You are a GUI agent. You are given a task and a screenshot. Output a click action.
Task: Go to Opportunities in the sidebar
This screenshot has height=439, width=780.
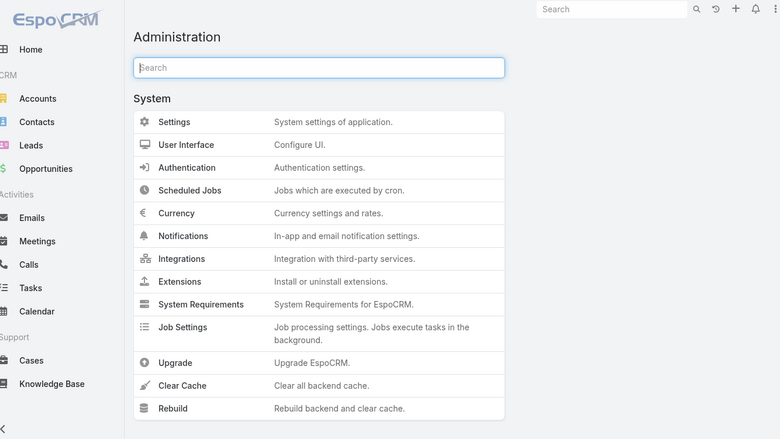[46, 169]
